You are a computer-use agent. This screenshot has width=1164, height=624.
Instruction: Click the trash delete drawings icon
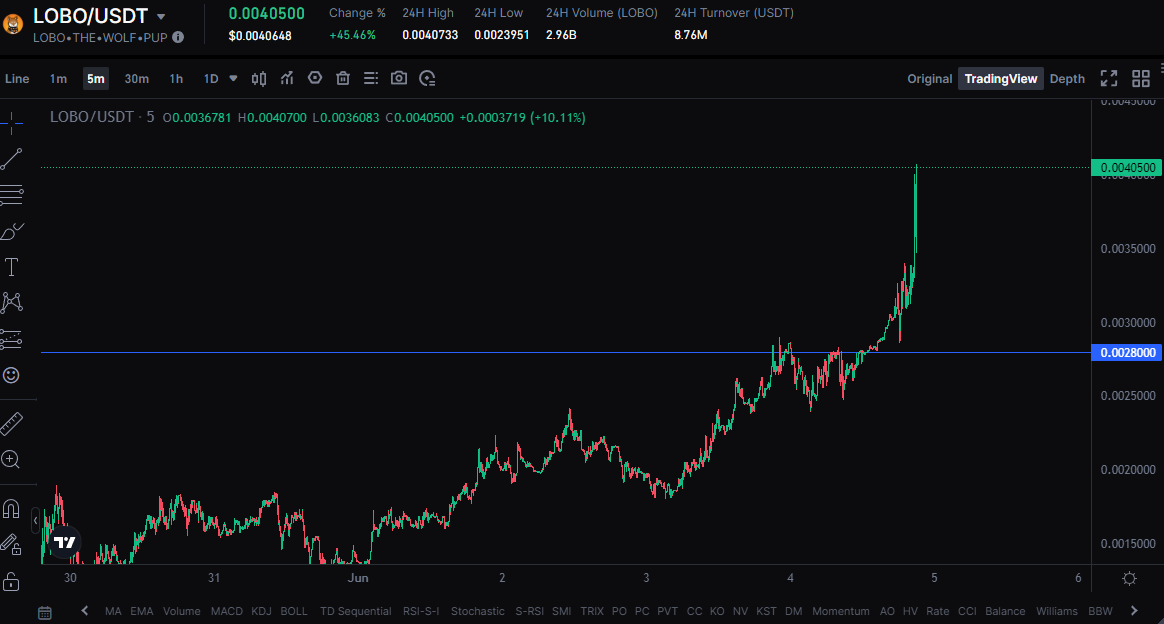pos(343,79)
